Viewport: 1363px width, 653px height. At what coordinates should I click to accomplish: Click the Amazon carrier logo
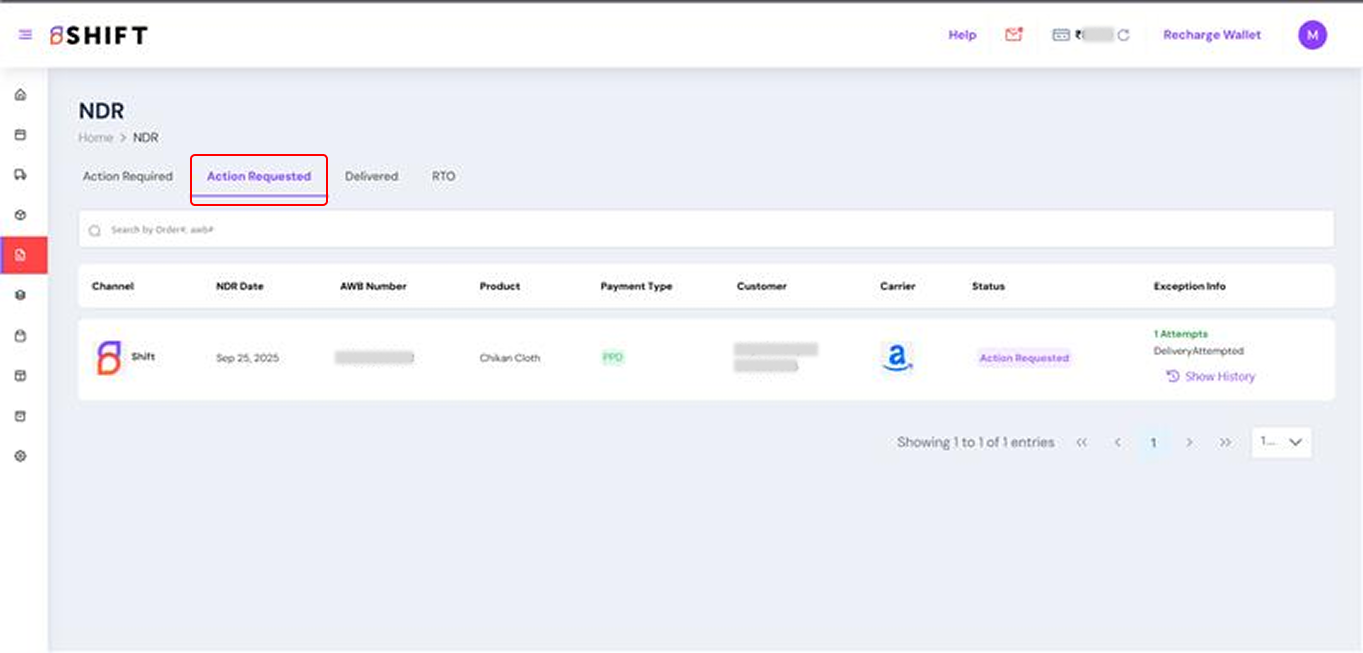[897, 357]
